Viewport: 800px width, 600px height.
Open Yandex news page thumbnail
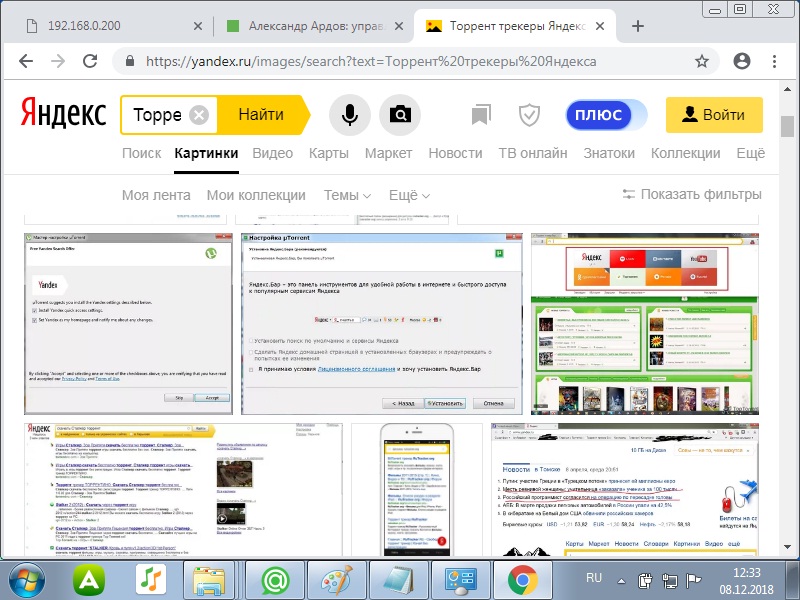click(625, 489)
